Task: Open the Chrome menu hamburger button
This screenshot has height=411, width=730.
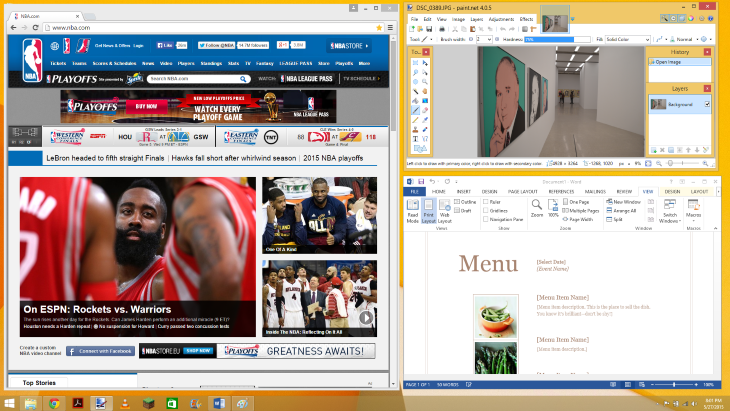Action: (x=390, y=27)
